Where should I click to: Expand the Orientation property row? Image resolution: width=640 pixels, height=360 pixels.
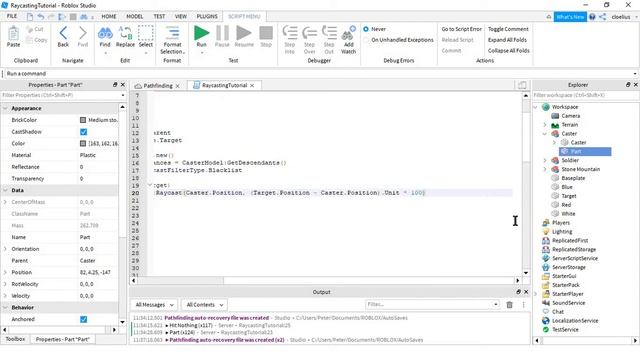pos(5,249)
